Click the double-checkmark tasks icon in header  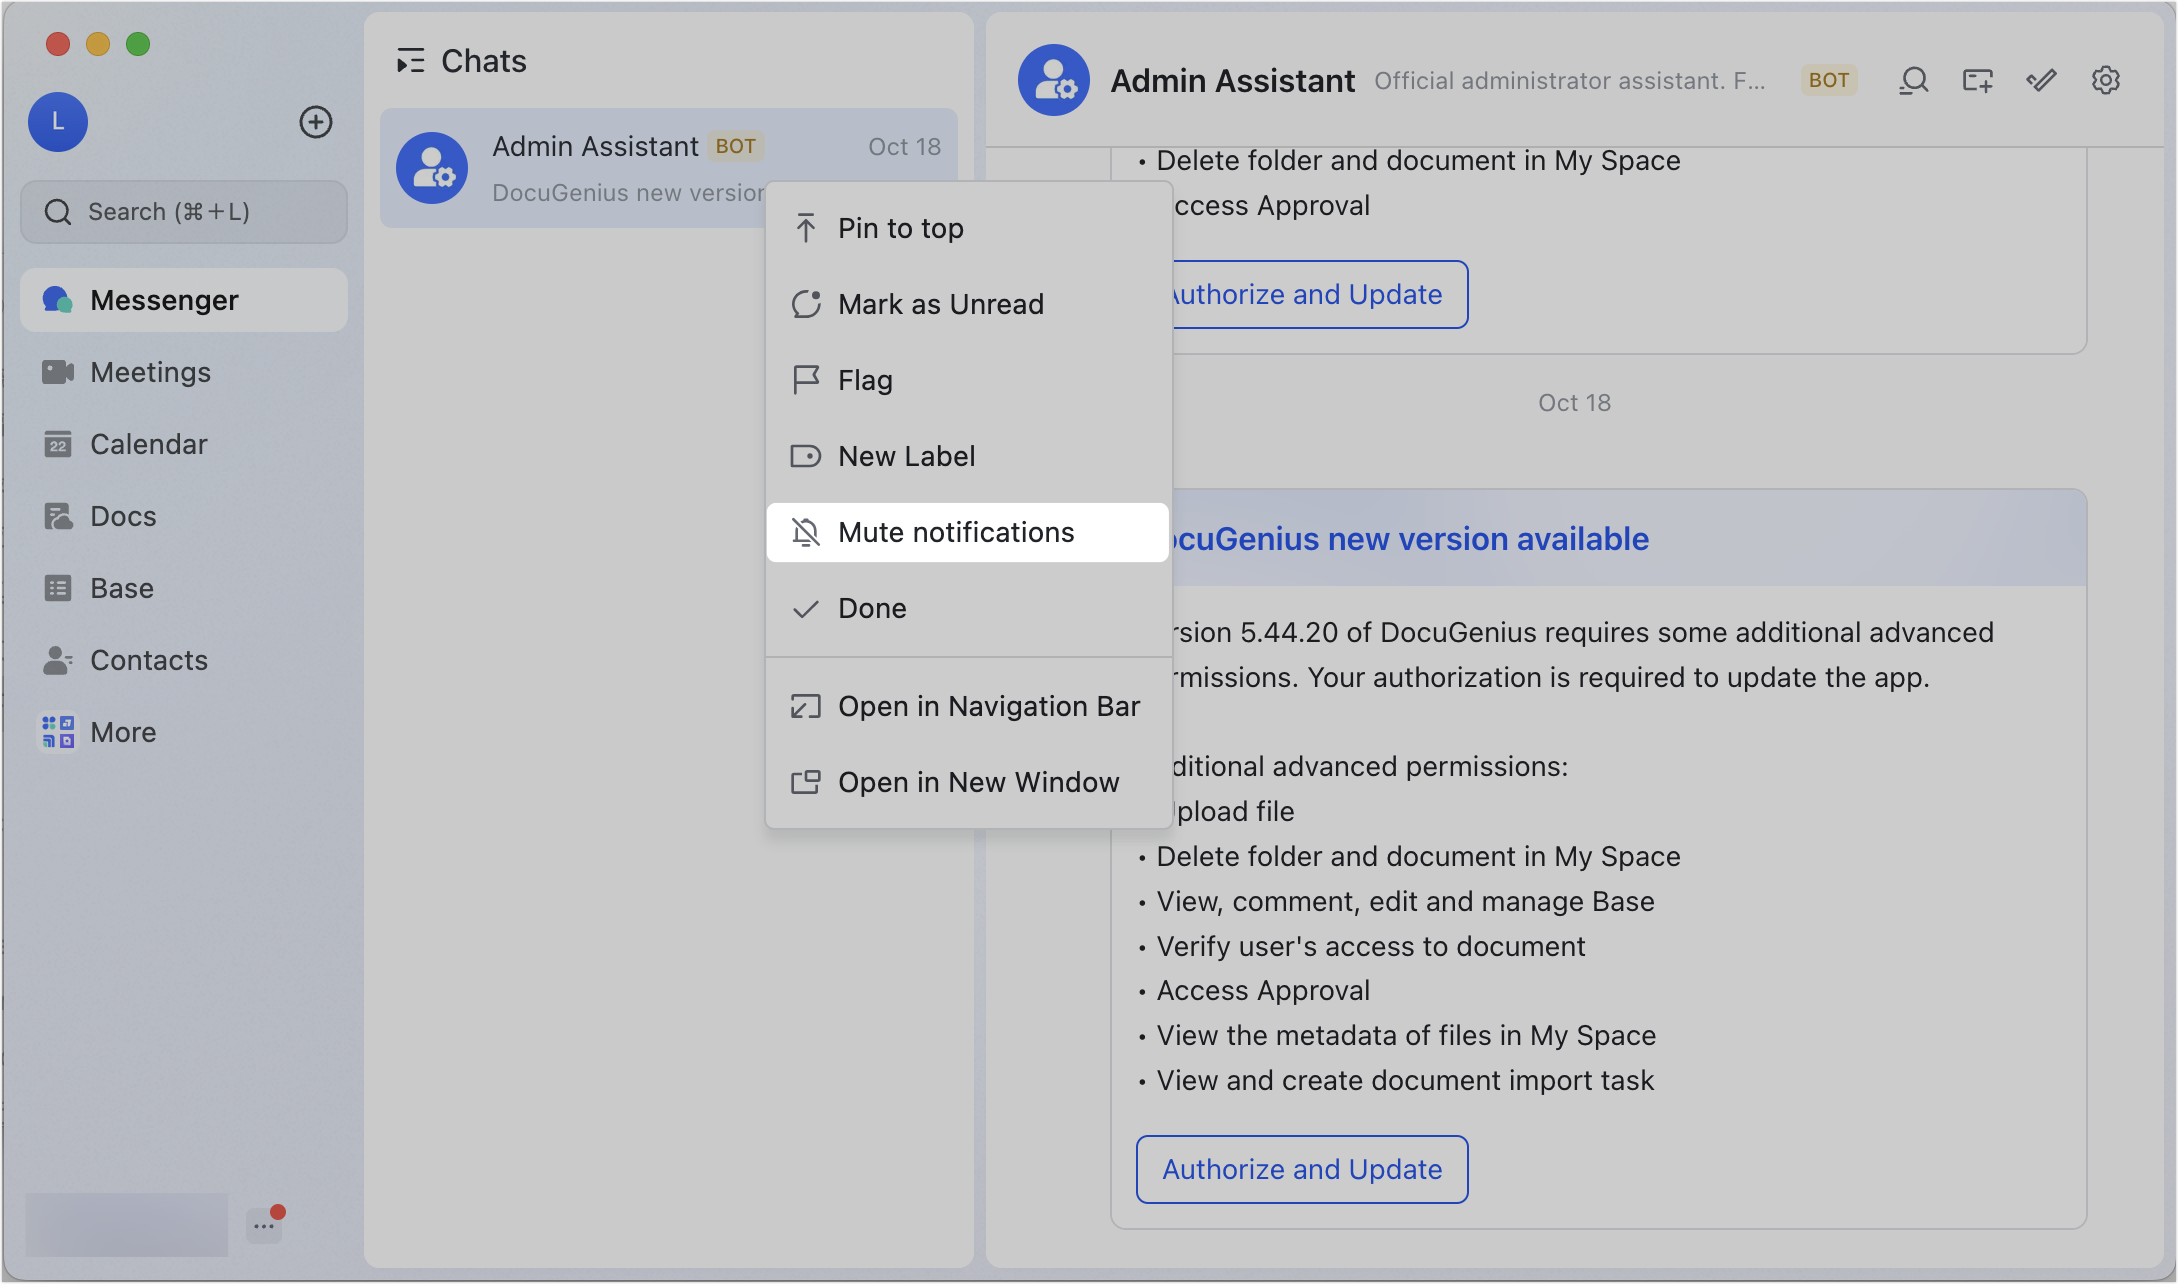tap(2041, 81)
